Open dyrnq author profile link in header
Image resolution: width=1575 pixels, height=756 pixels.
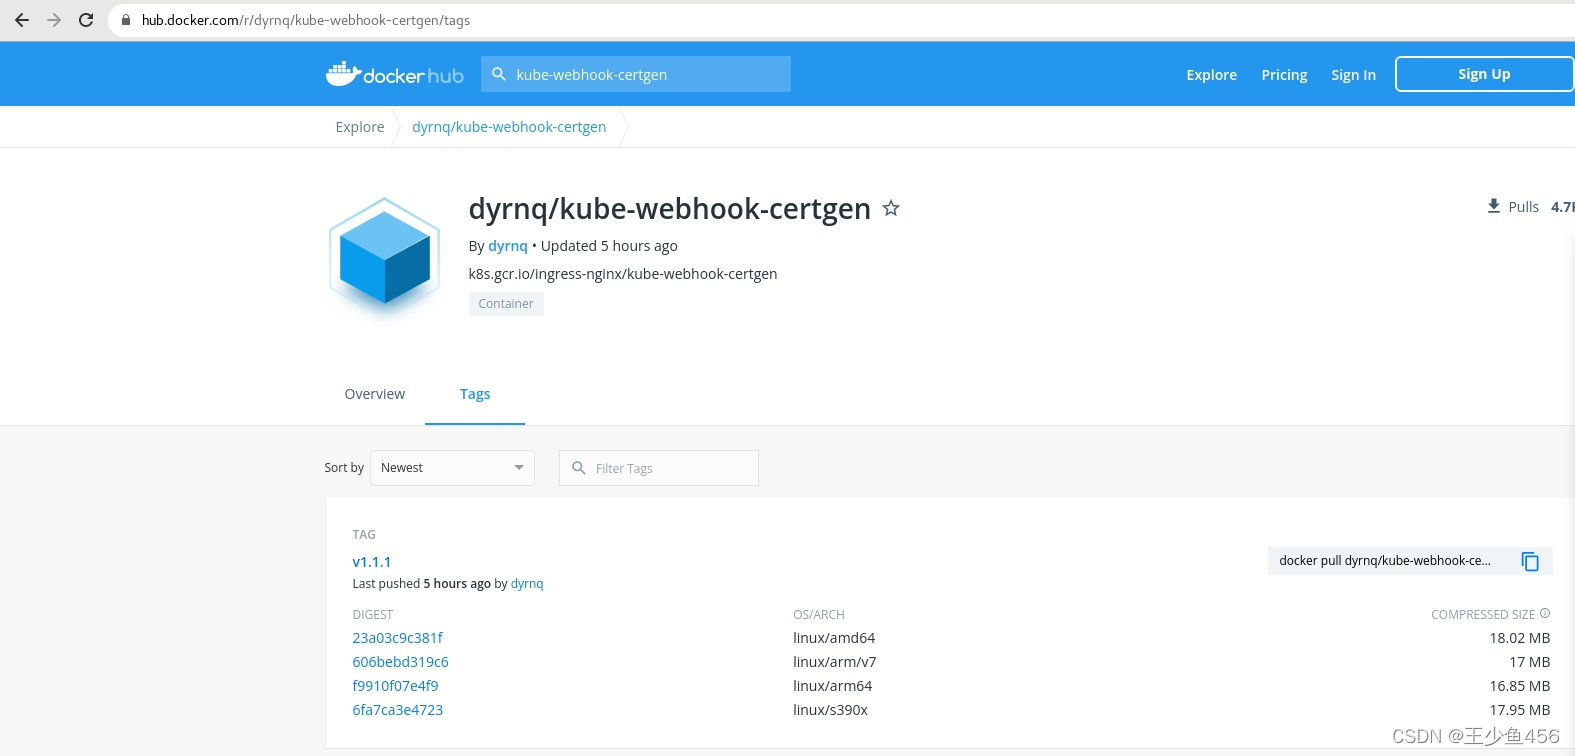coord(507,246)
